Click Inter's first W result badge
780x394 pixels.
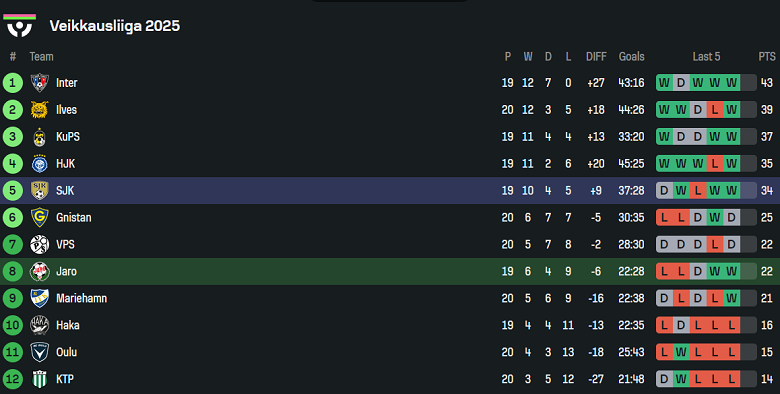tap(665, 83)
